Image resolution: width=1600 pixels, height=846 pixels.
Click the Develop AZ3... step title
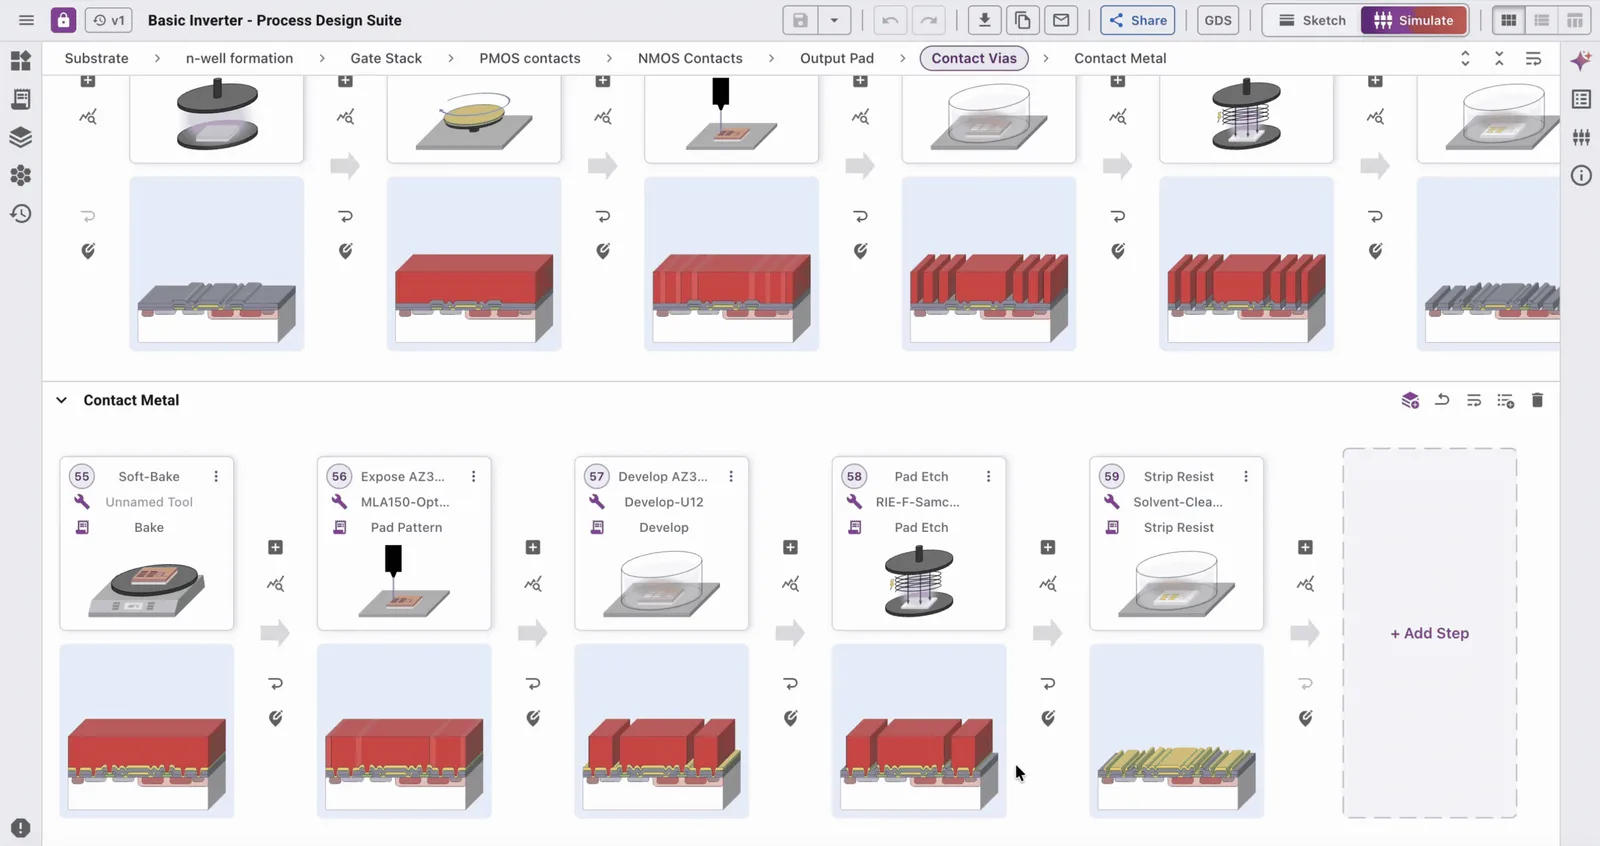(x=663, y=476)
